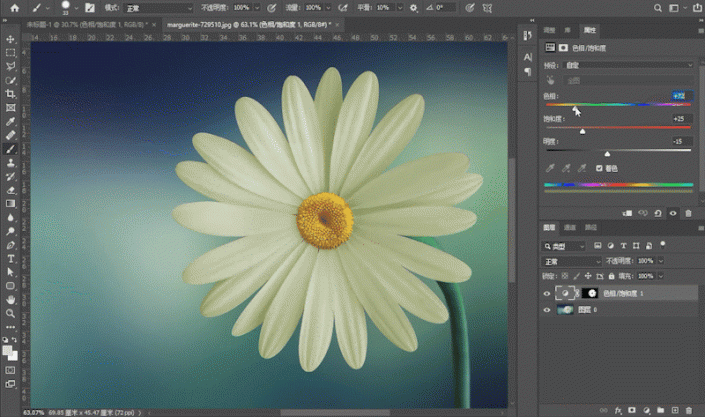Click the 饱和度 saturation slider handle
The width and height of the screenshot is (705, 417).
point(582,131)
